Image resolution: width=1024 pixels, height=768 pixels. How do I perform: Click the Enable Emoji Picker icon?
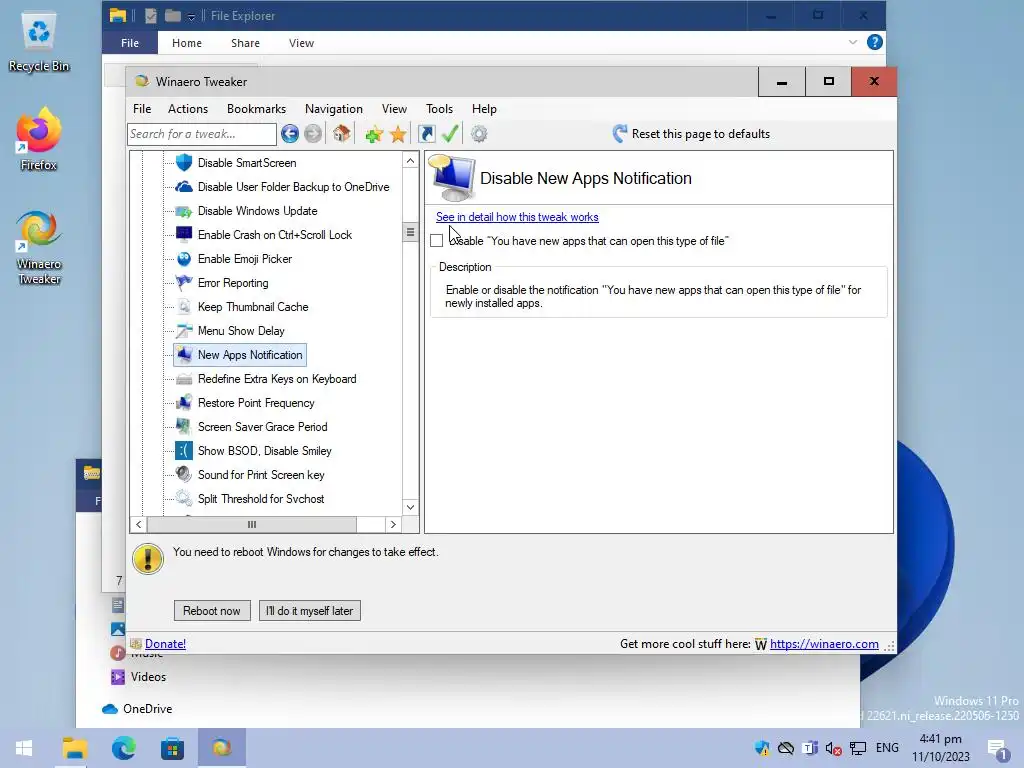(184, 259)
